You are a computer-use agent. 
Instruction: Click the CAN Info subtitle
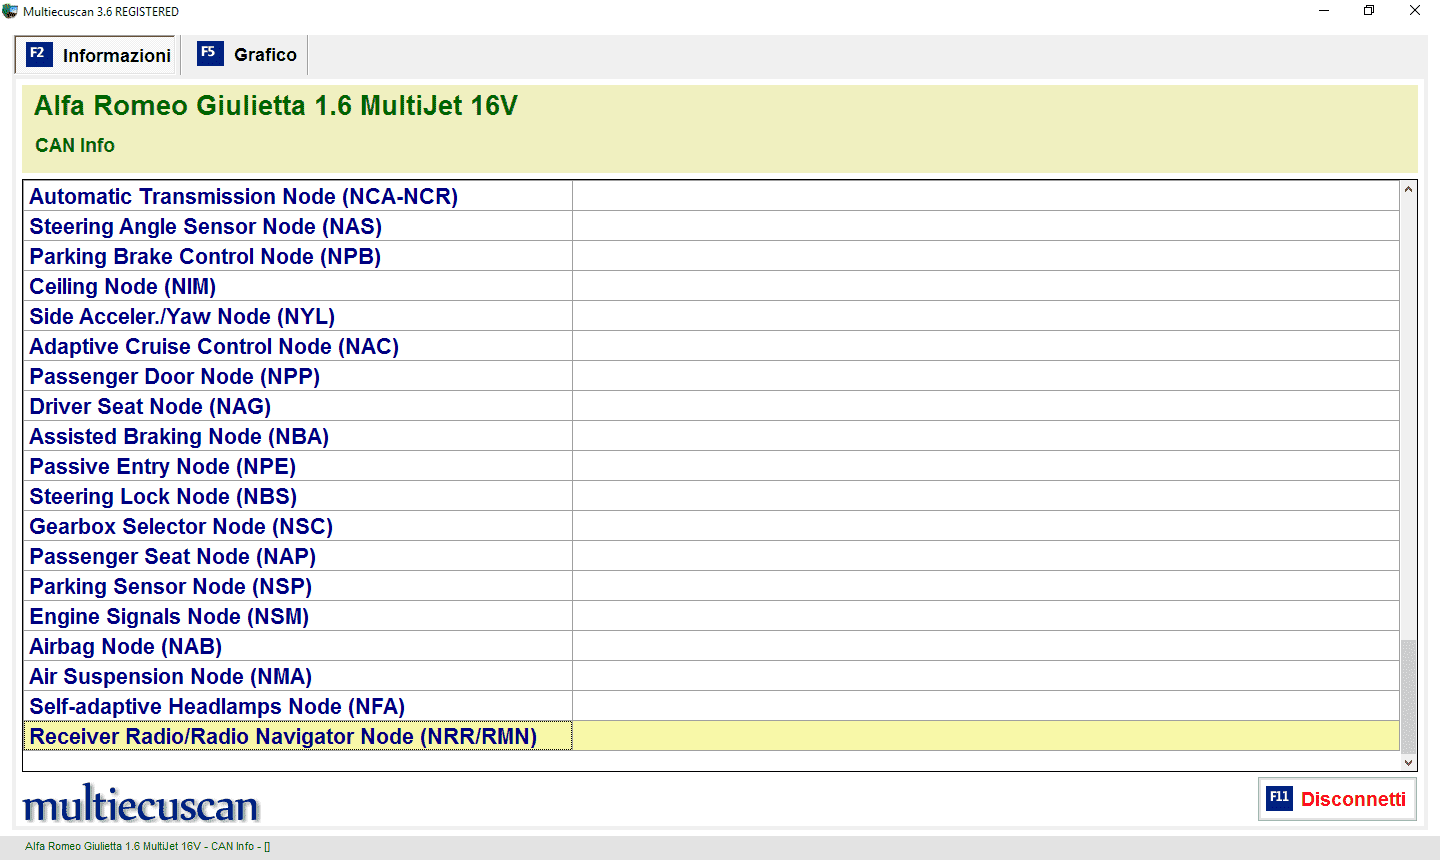(75, 146)
